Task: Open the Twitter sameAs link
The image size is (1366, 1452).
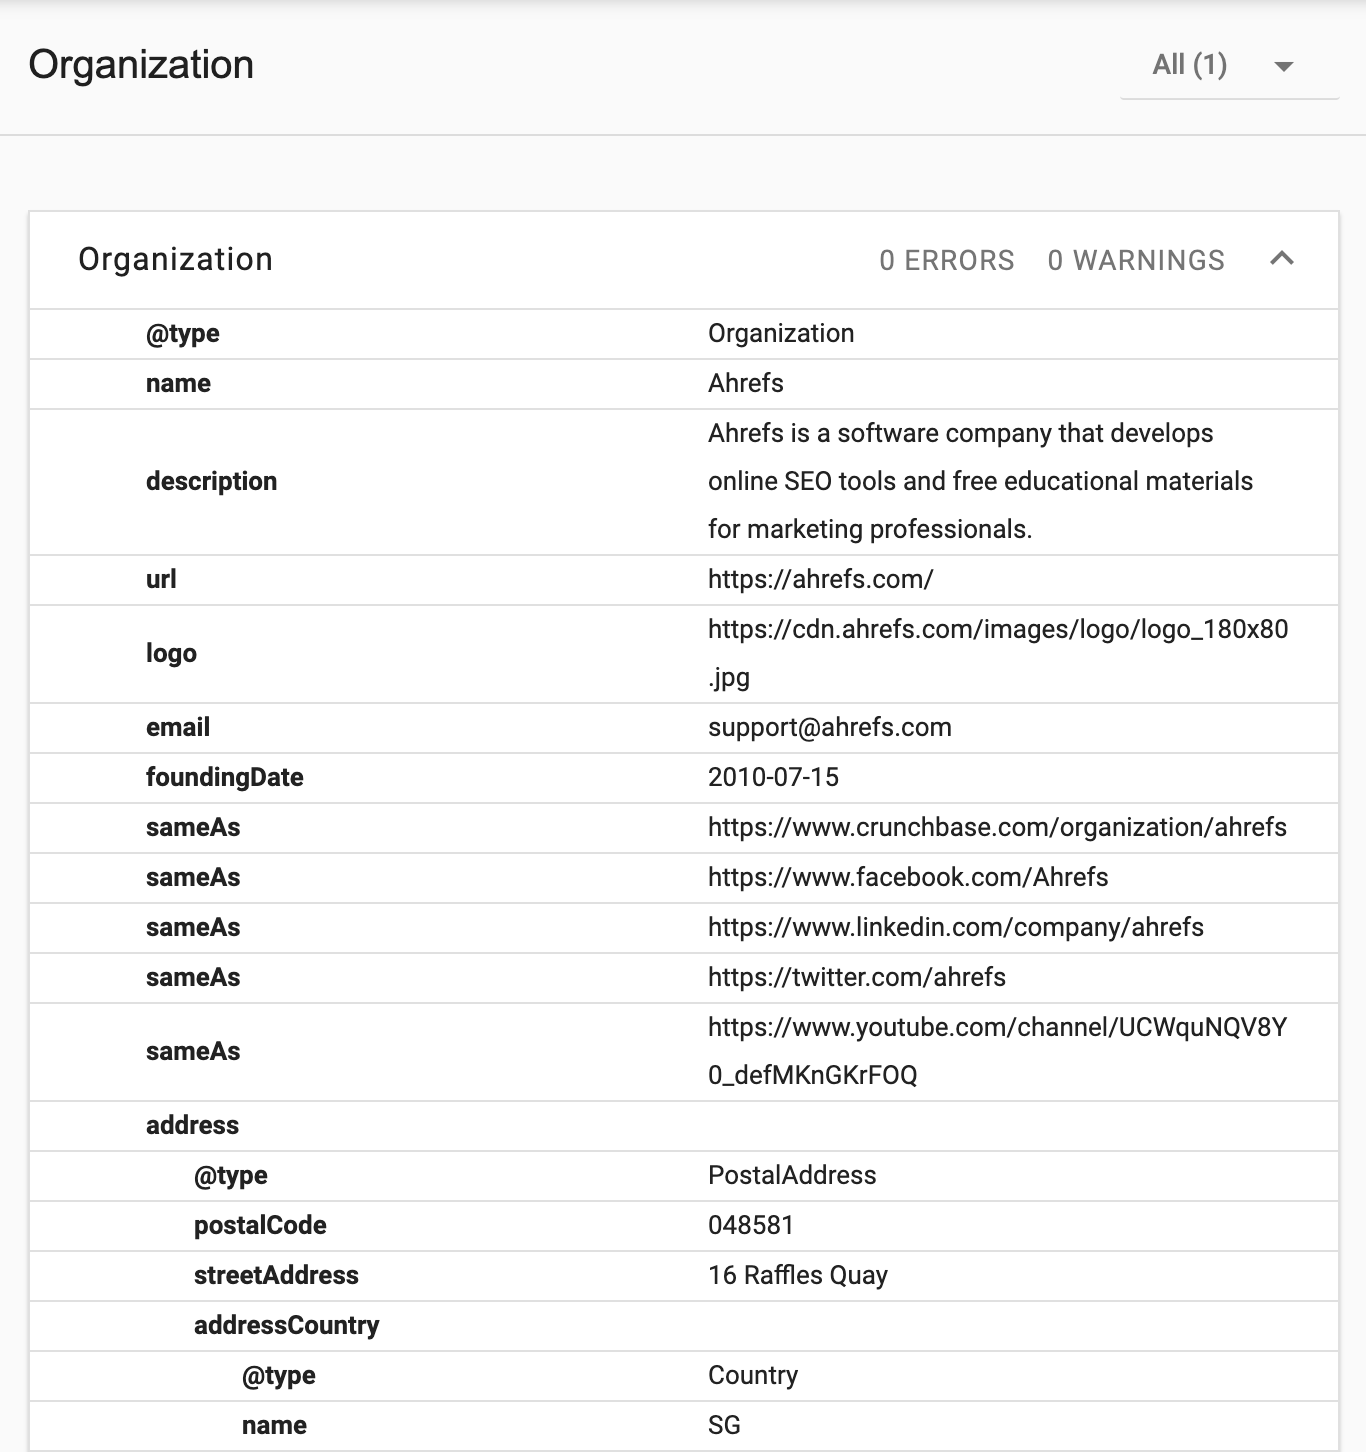Action: click(857, 978)
